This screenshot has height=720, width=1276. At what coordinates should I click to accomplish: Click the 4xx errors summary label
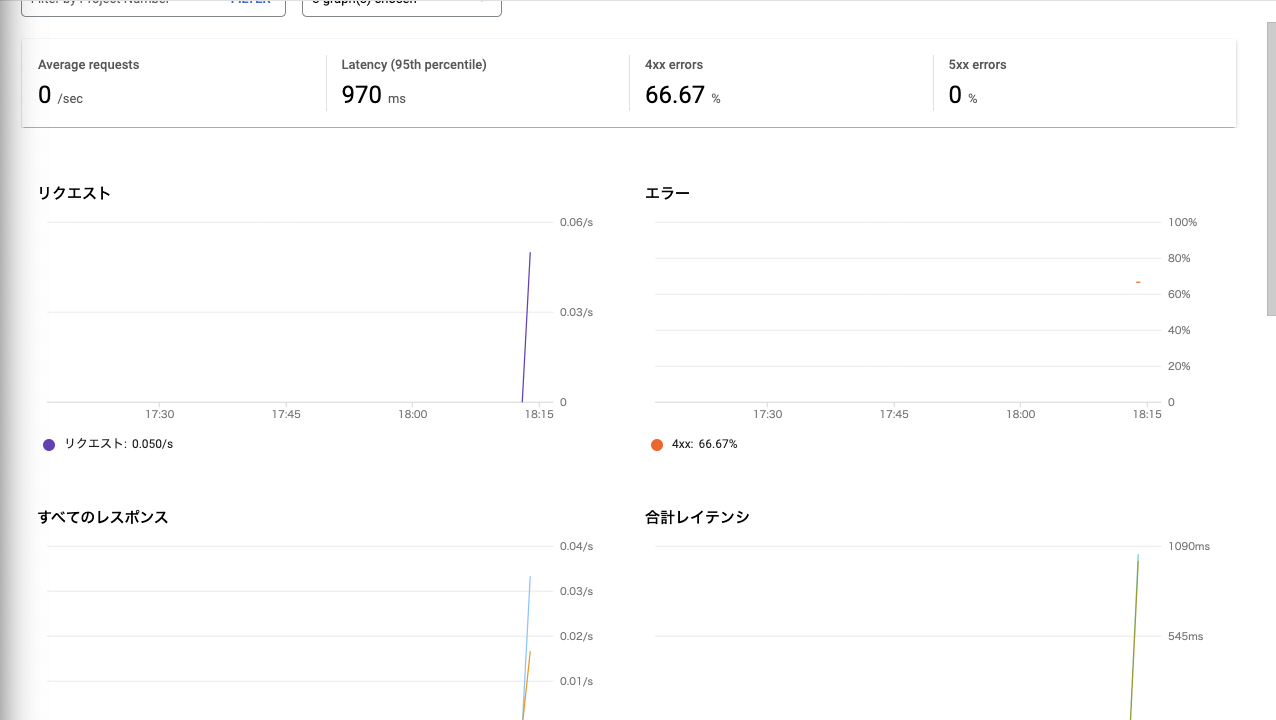tap(674, 65)
